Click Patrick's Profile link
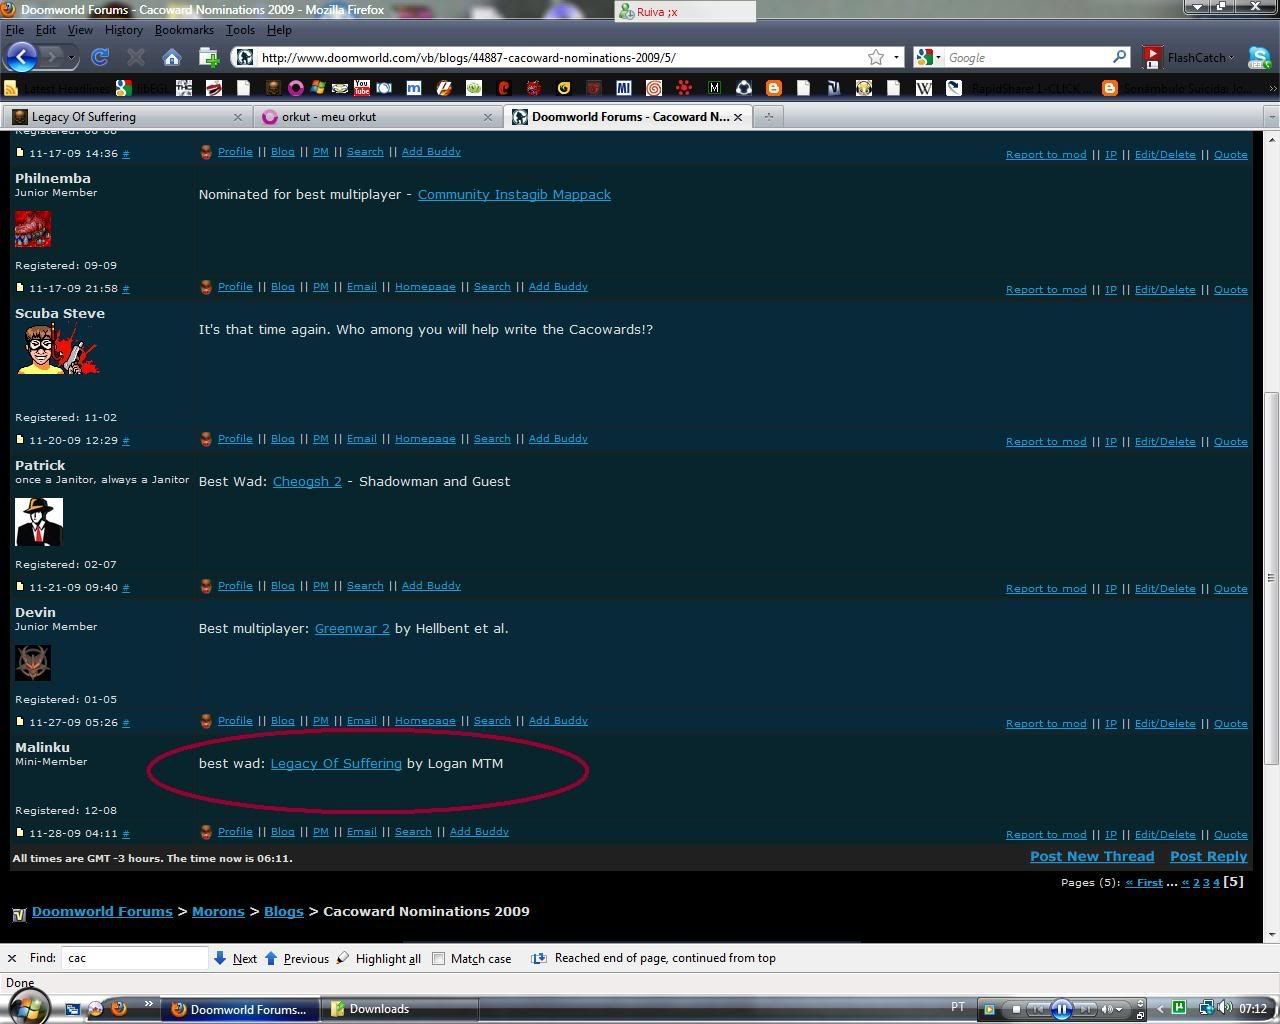 pyautogui.click(x=235, y=585)
